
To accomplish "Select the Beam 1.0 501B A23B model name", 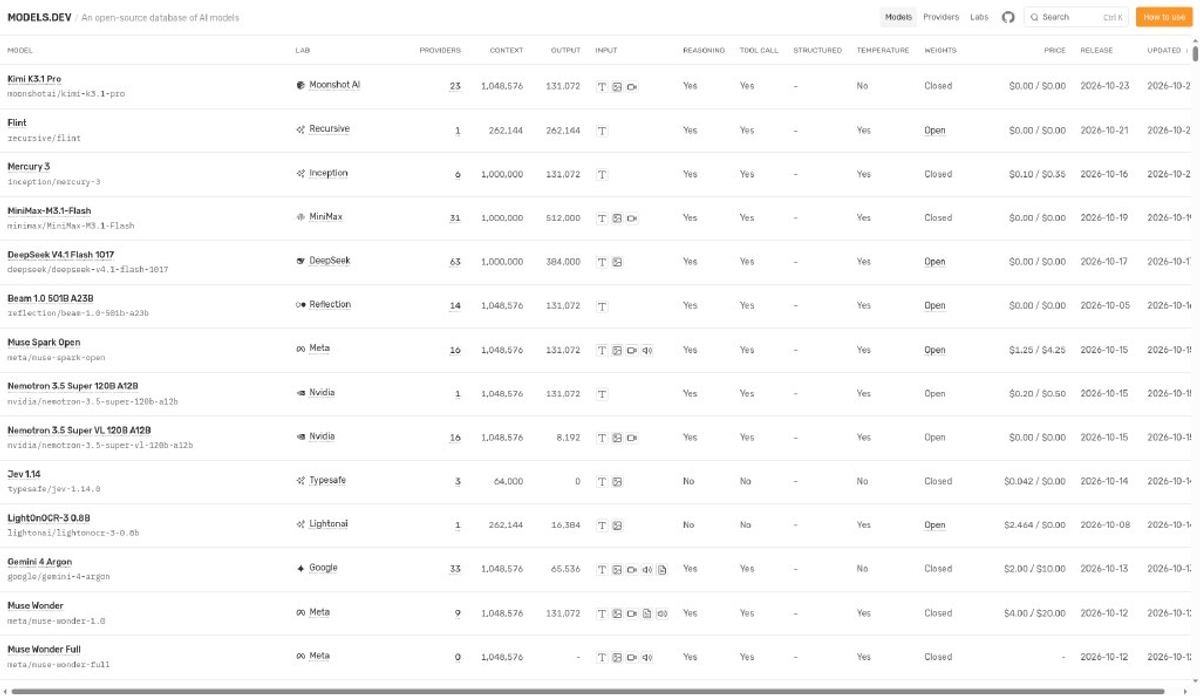I will point(50,298).
